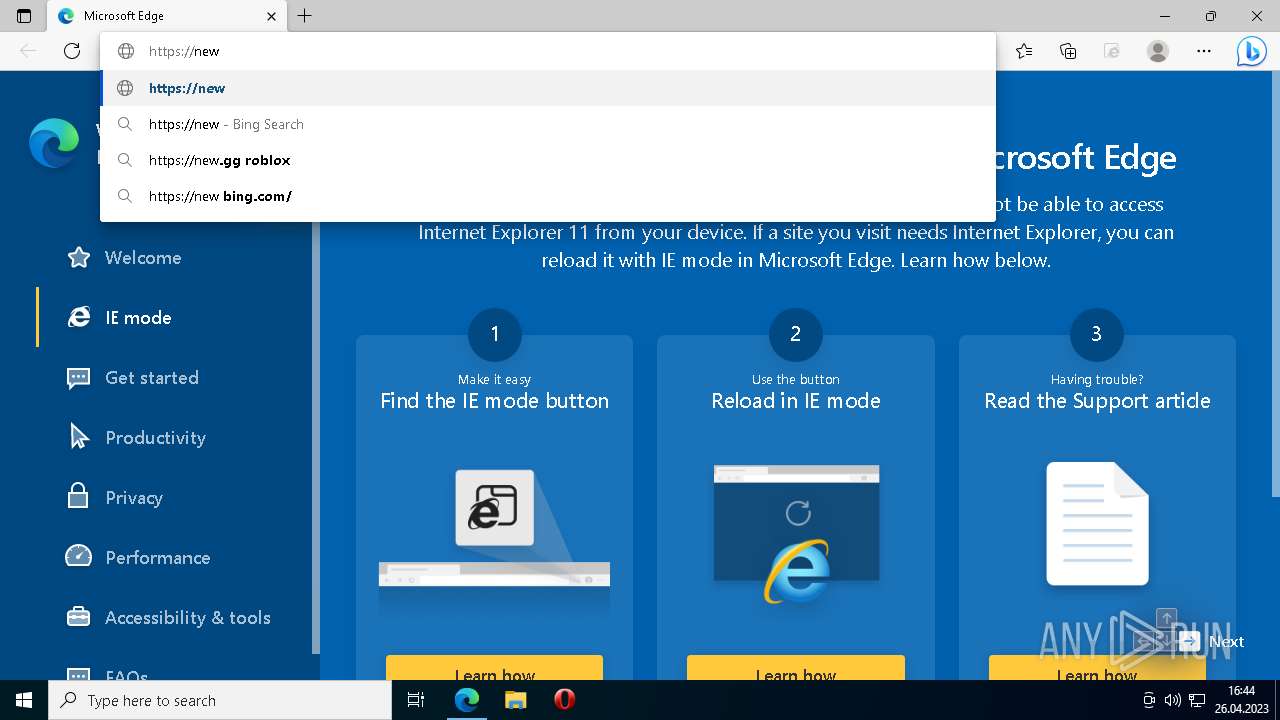The image size is (1280, 720).
Task: Click the Type here to search box
Action: click(220, 700)
